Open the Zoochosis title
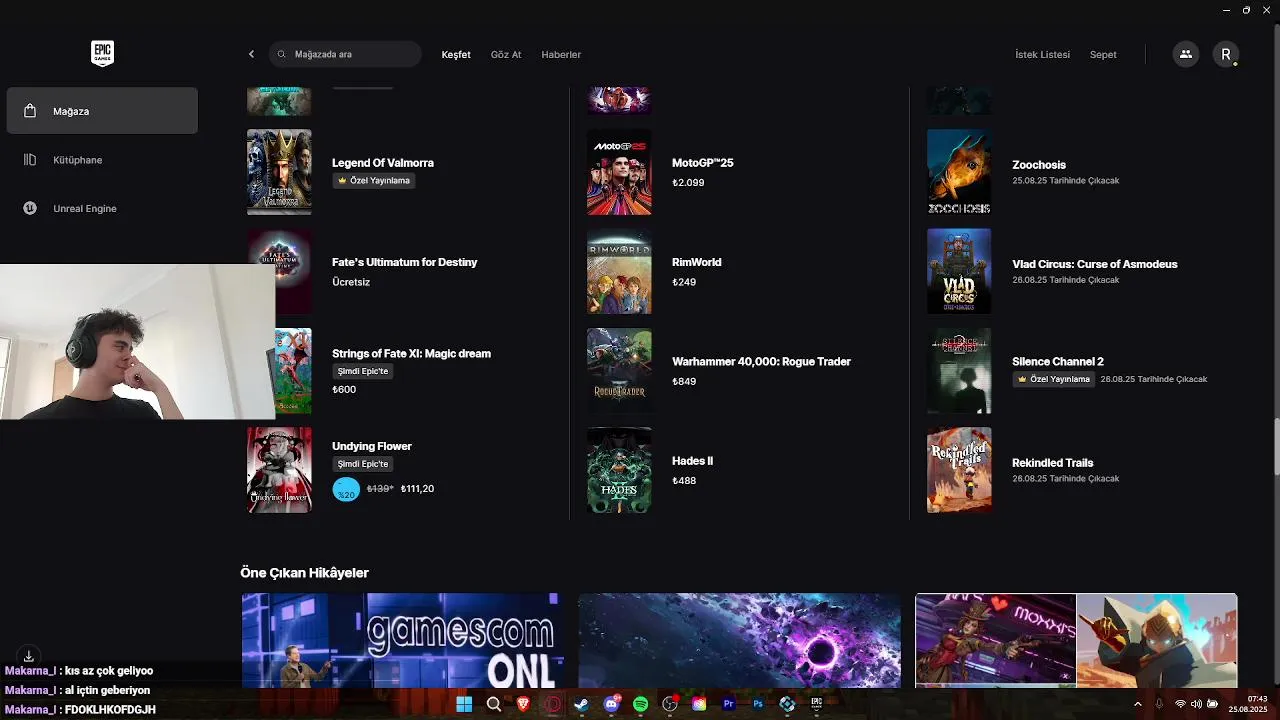 click(1039, 164)
